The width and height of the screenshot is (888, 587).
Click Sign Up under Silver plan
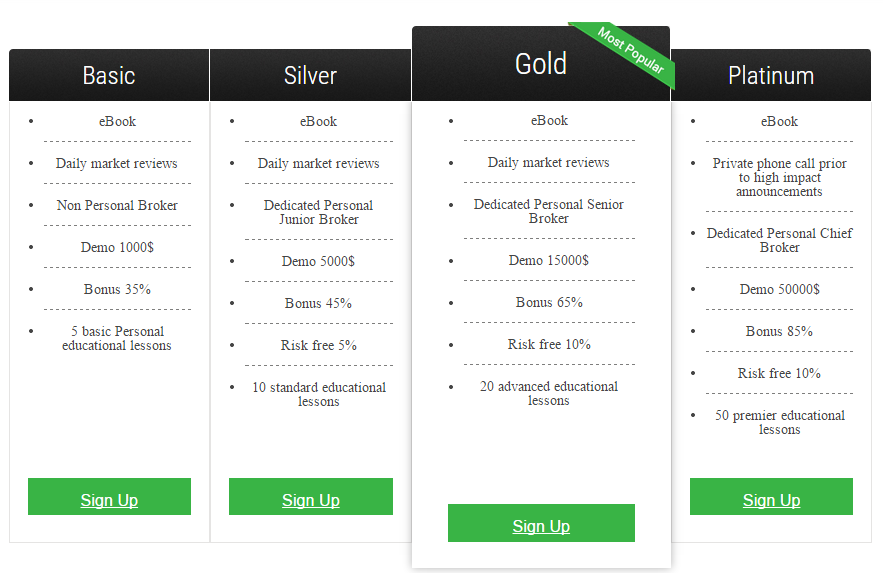(x=311, y=497)
